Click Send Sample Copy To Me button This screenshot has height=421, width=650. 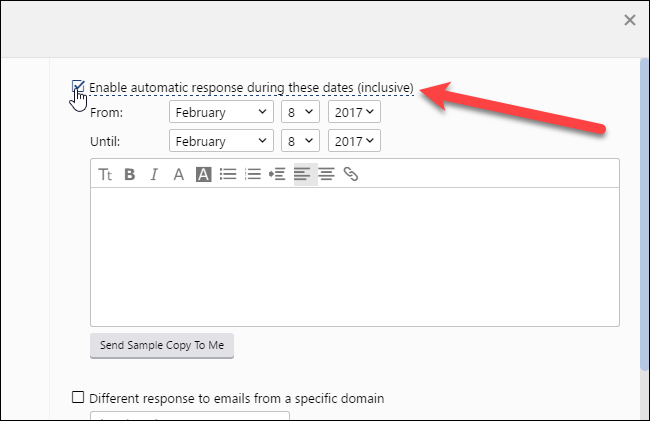pos(162,345)
